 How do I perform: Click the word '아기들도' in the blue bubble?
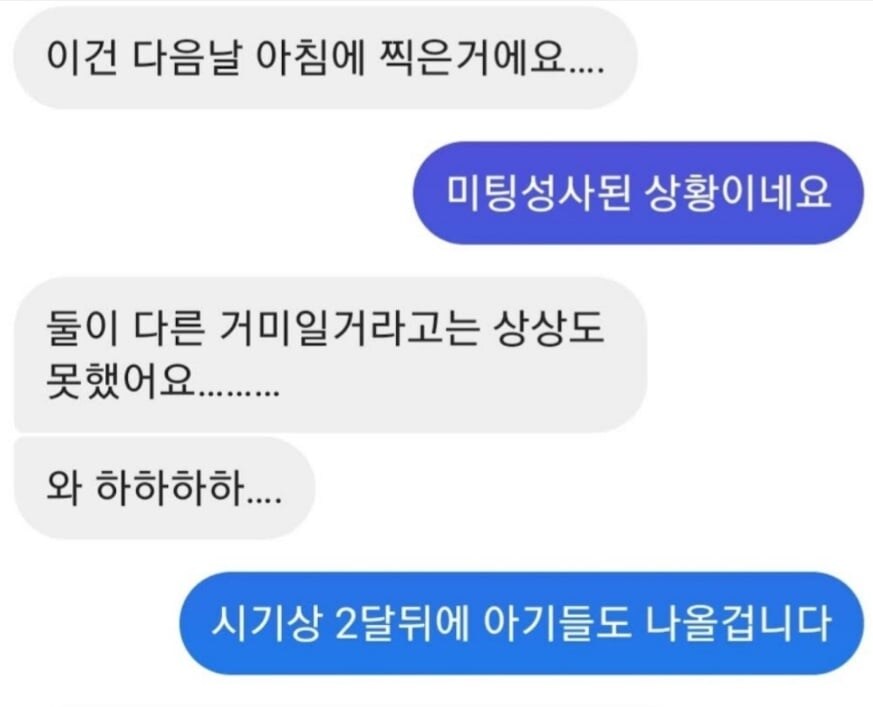pyautogui.click(x=556, y=623)
